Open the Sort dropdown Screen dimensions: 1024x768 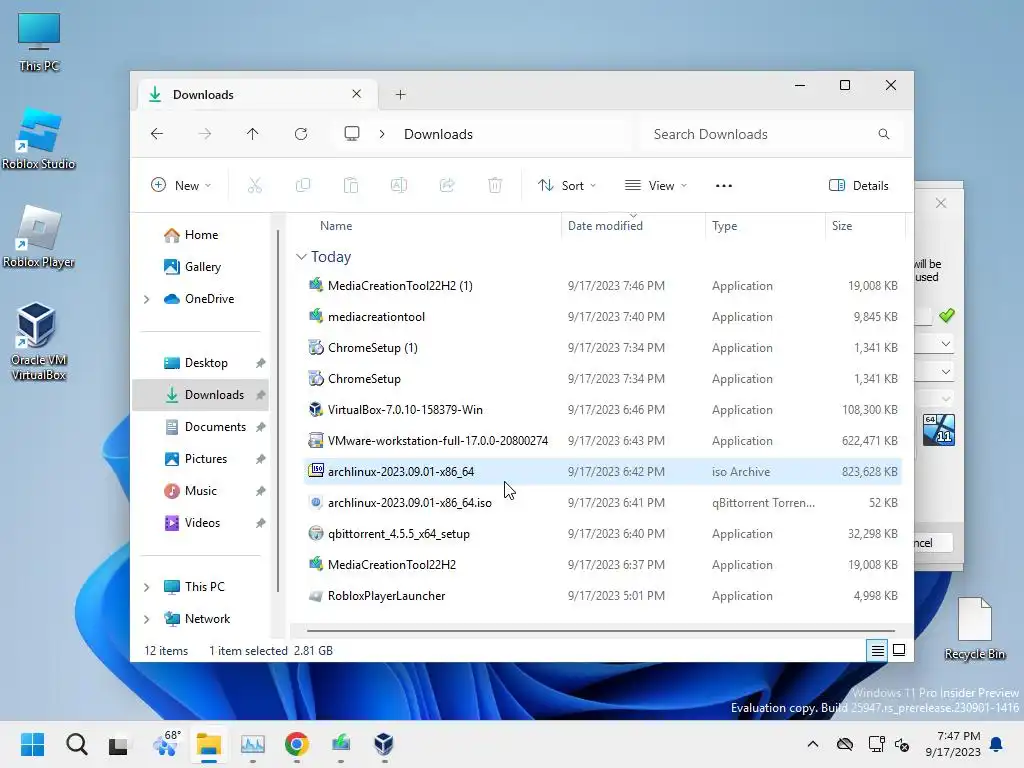tap(566, 185)
